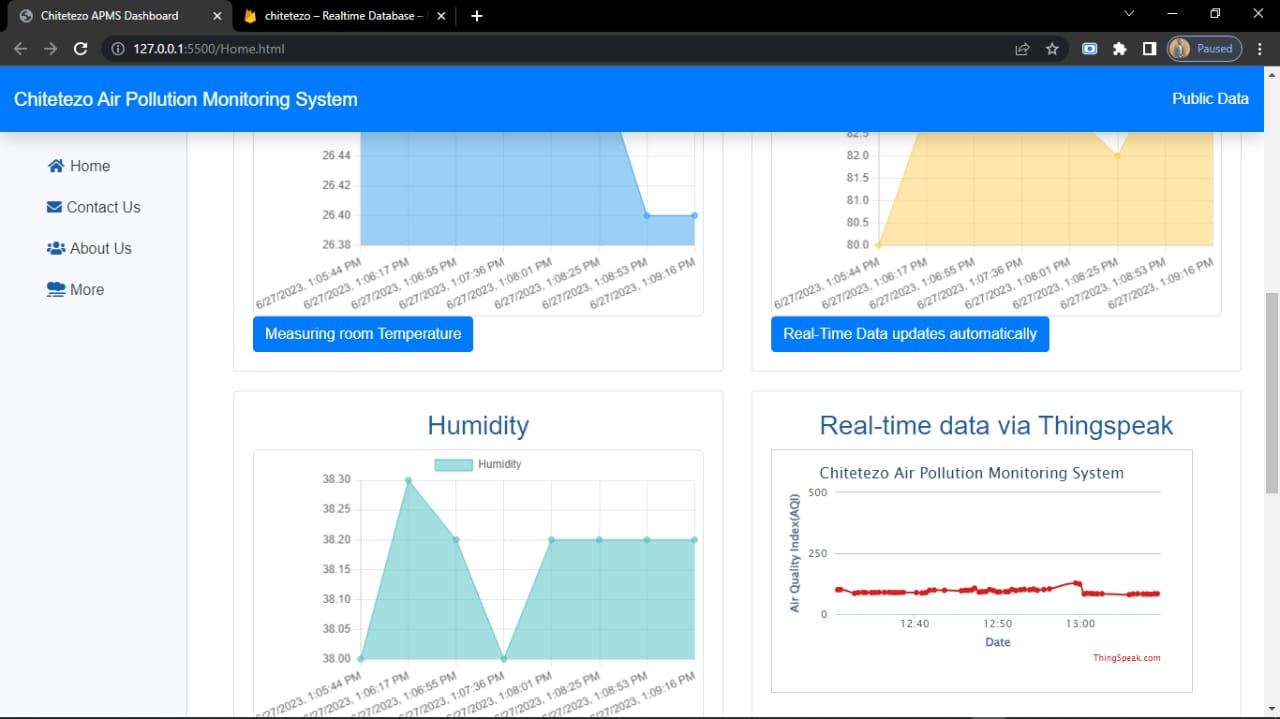Viewport: 1280px width, 719px height.
Task: Open the About Us sidebar link
Action: tap(89, 248)
